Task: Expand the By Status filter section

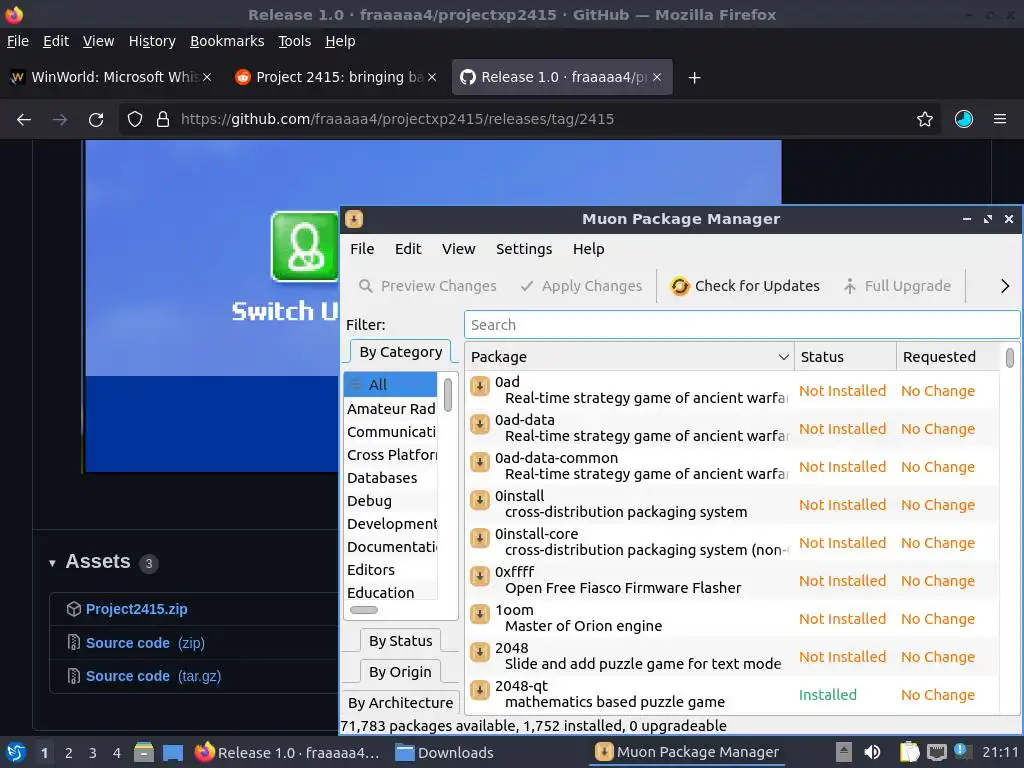Action: click(x=400, y=641)
